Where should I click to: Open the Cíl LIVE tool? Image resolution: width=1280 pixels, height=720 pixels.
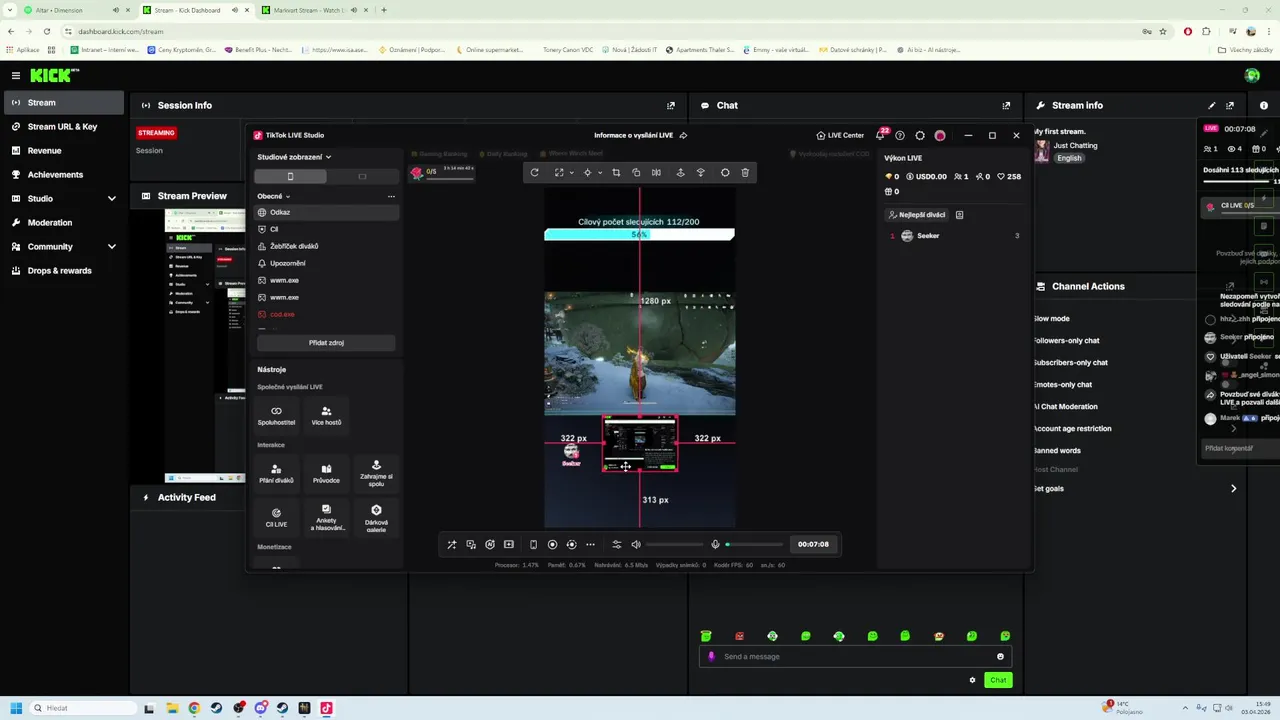pos(276,517)
